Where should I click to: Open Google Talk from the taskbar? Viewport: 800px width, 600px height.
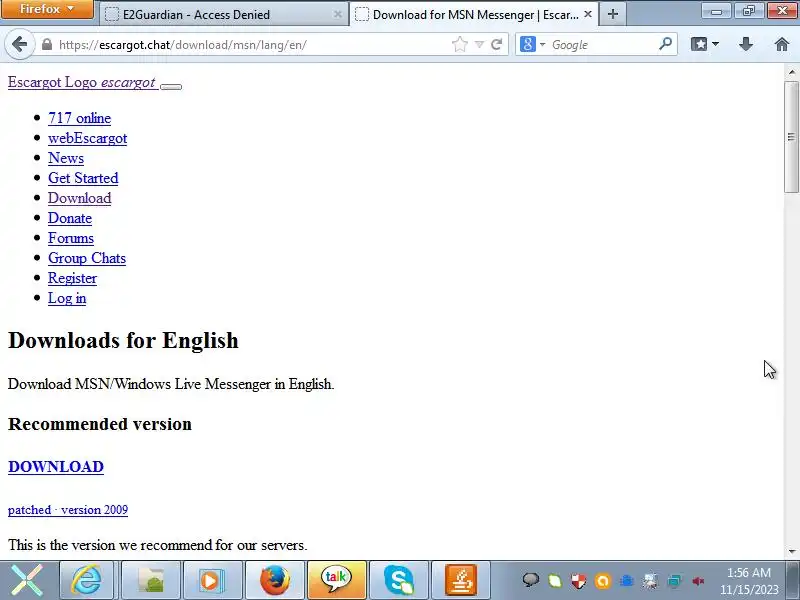(x=336, y=580)
